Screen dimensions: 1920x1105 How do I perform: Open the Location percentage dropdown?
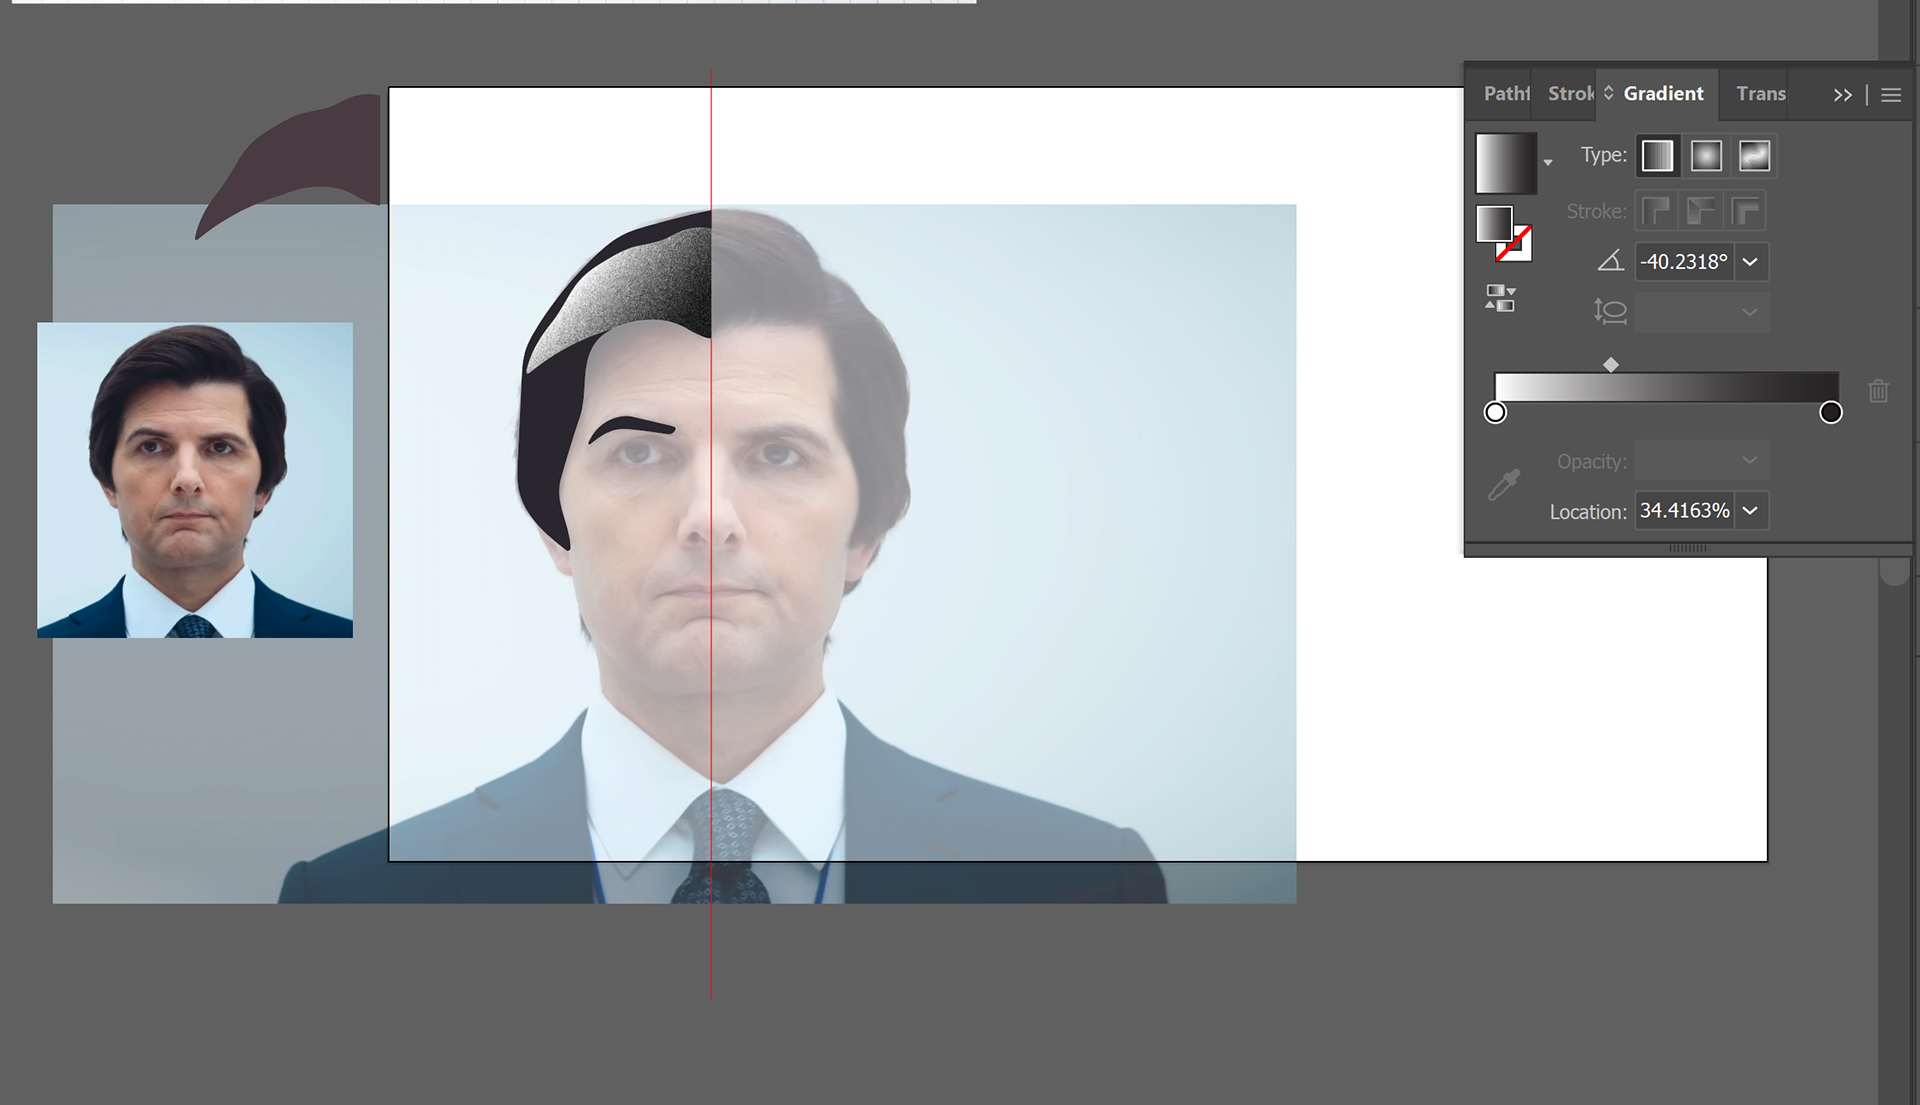1750,511
